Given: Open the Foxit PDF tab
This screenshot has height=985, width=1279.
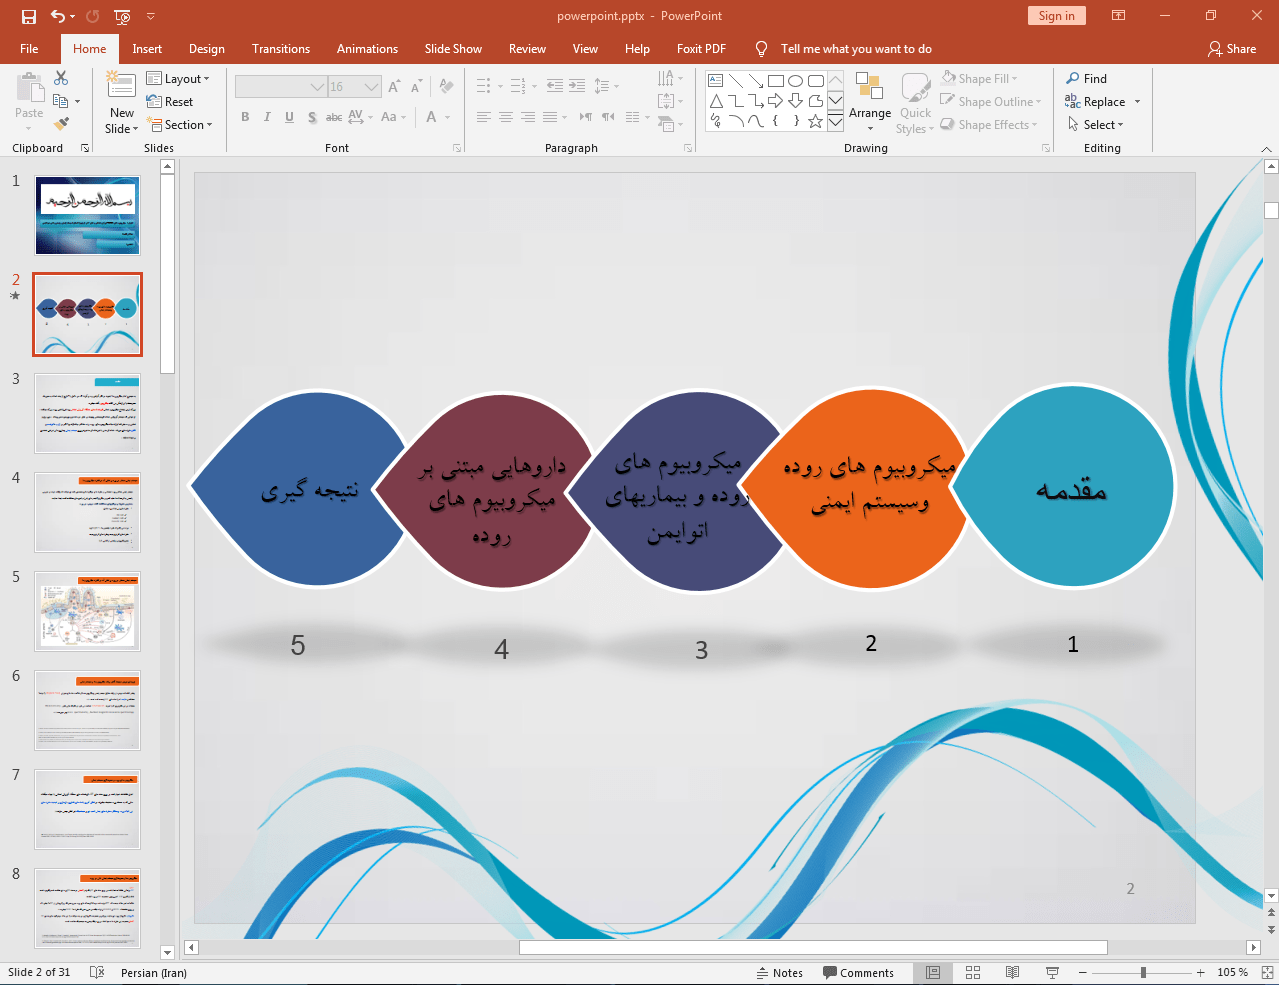Looking at the screenshot, I should point(701,48).
